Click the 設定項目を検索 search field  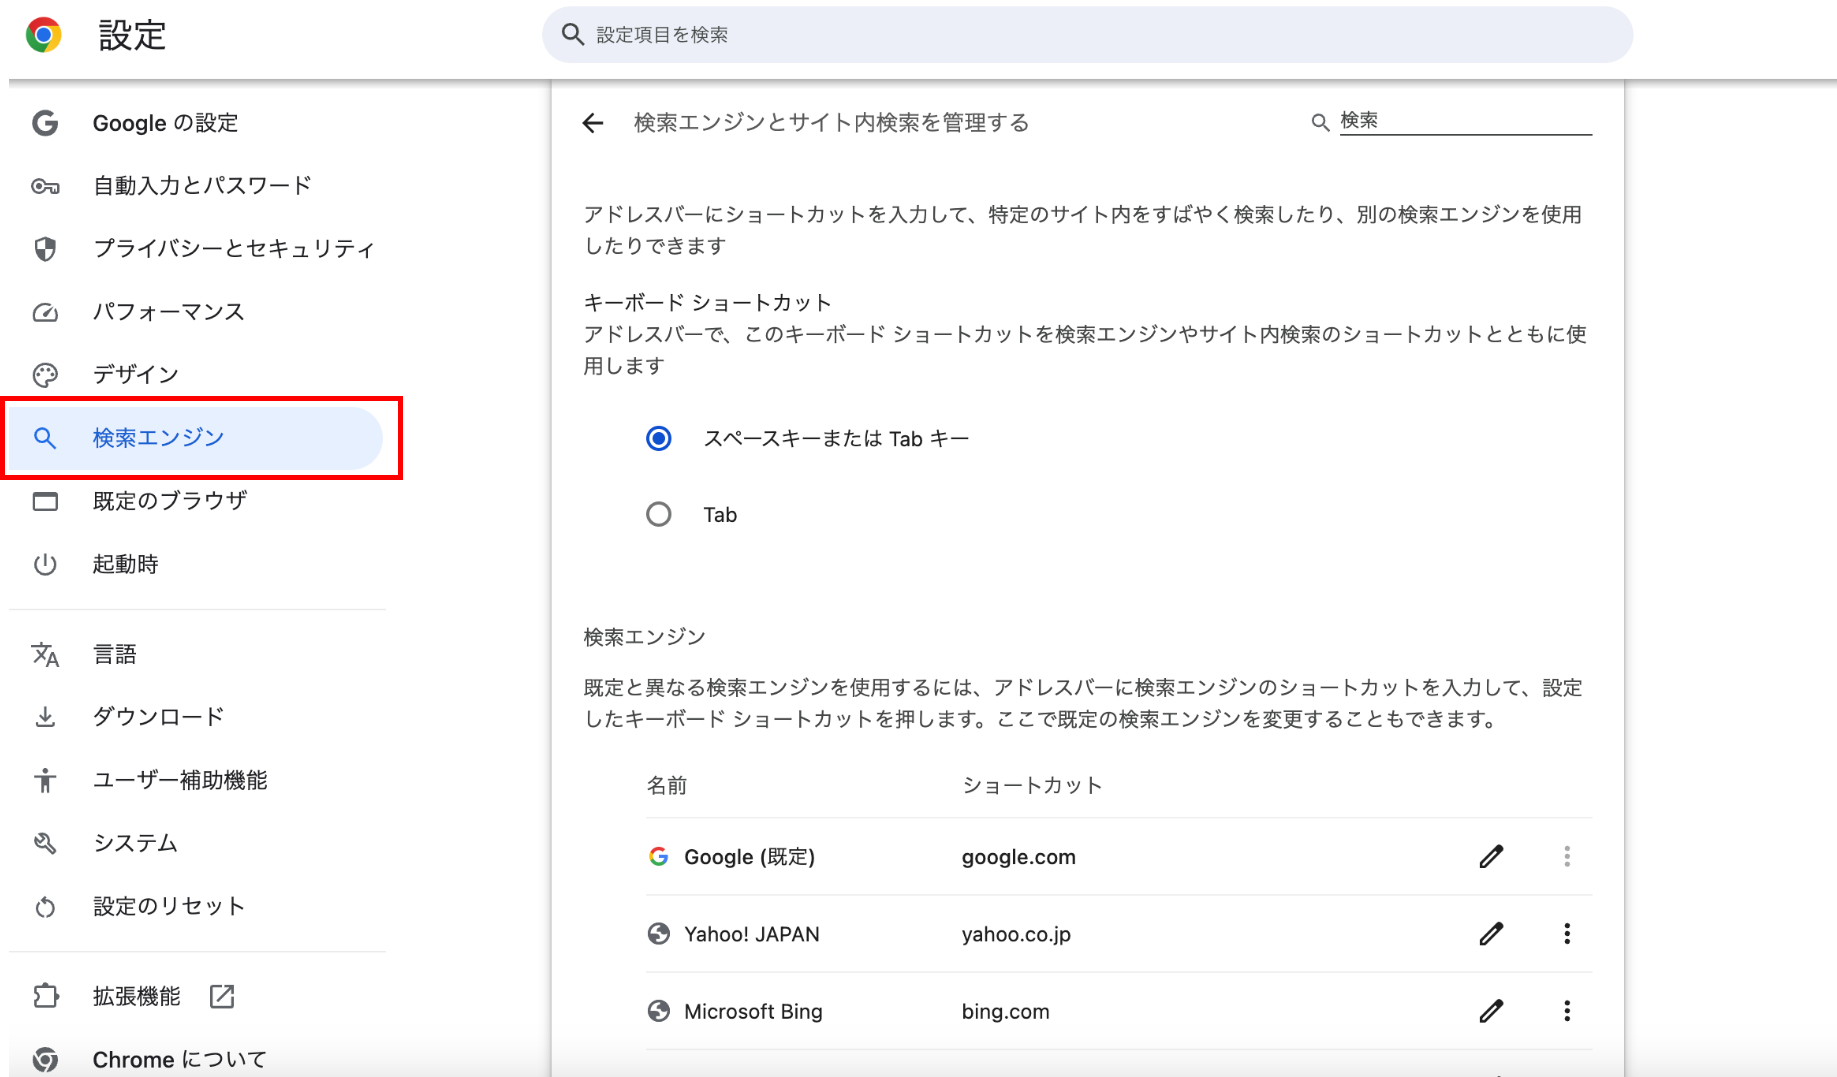point(1087,35)
